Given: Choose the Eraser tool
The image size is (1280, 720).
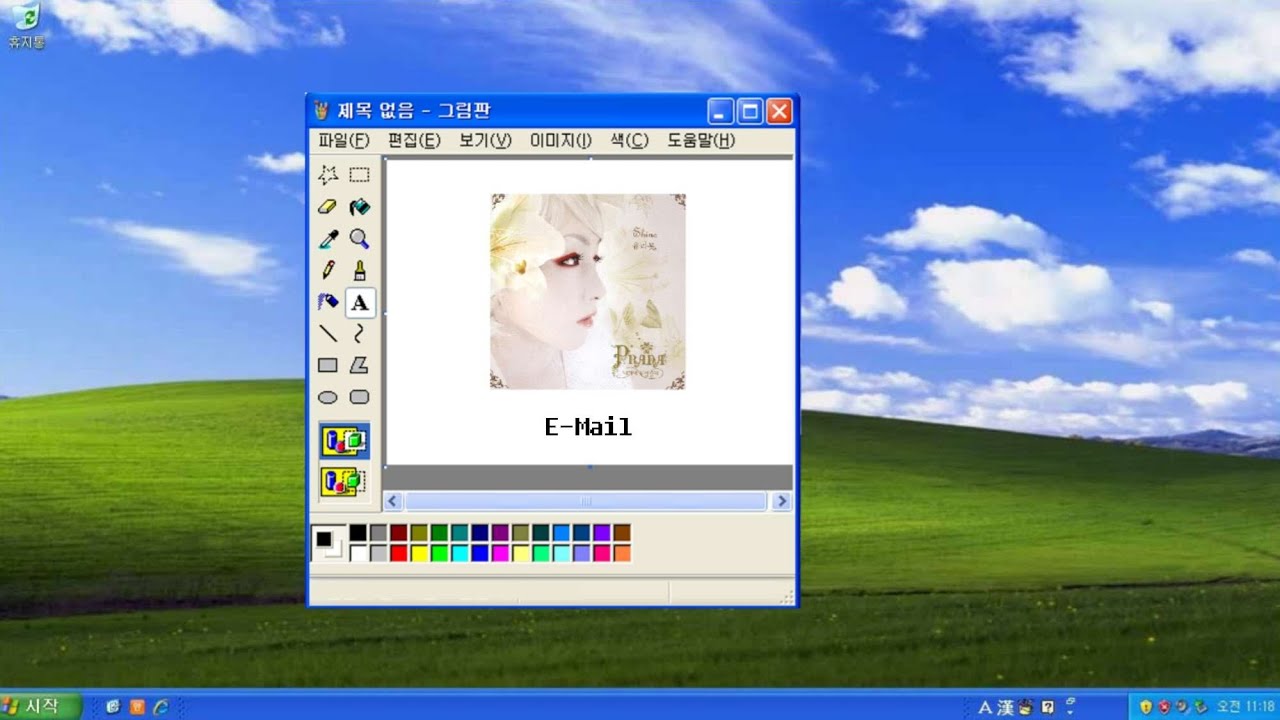Looking at the screenshot, I should [328, 207].
